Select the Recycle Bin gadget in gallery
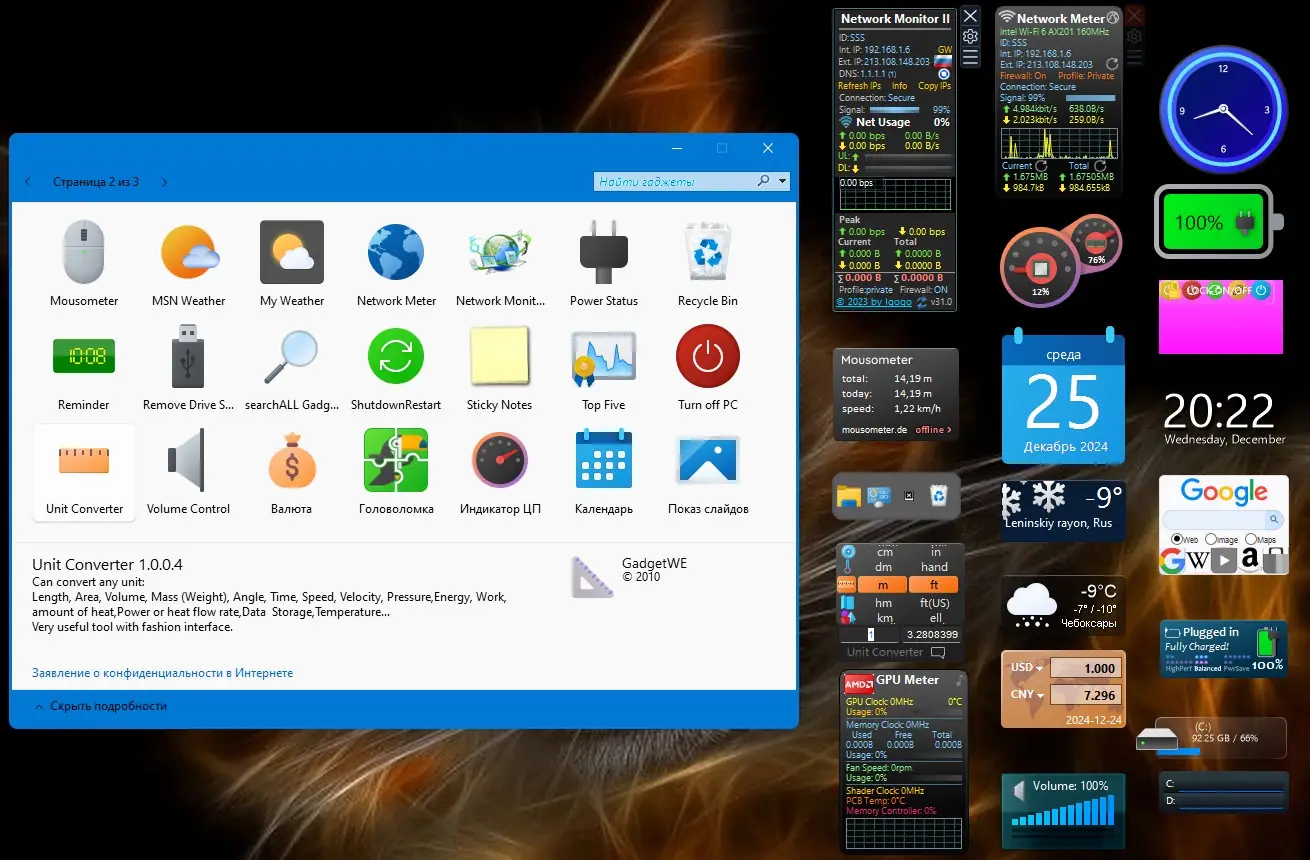The height and width of the screenshot is (860, 1310). [708, 252]
